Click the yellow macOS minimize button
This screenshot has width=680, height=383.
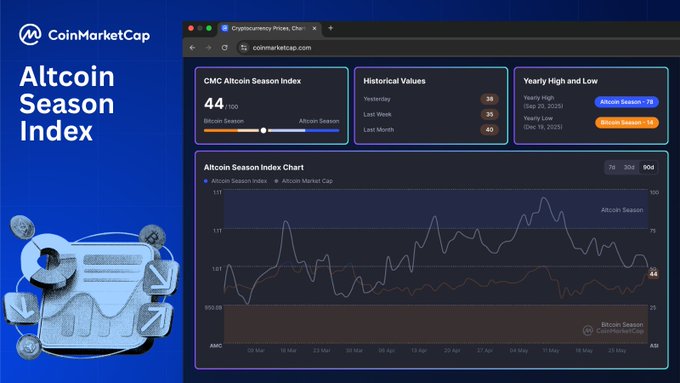(x=200, y=28)
